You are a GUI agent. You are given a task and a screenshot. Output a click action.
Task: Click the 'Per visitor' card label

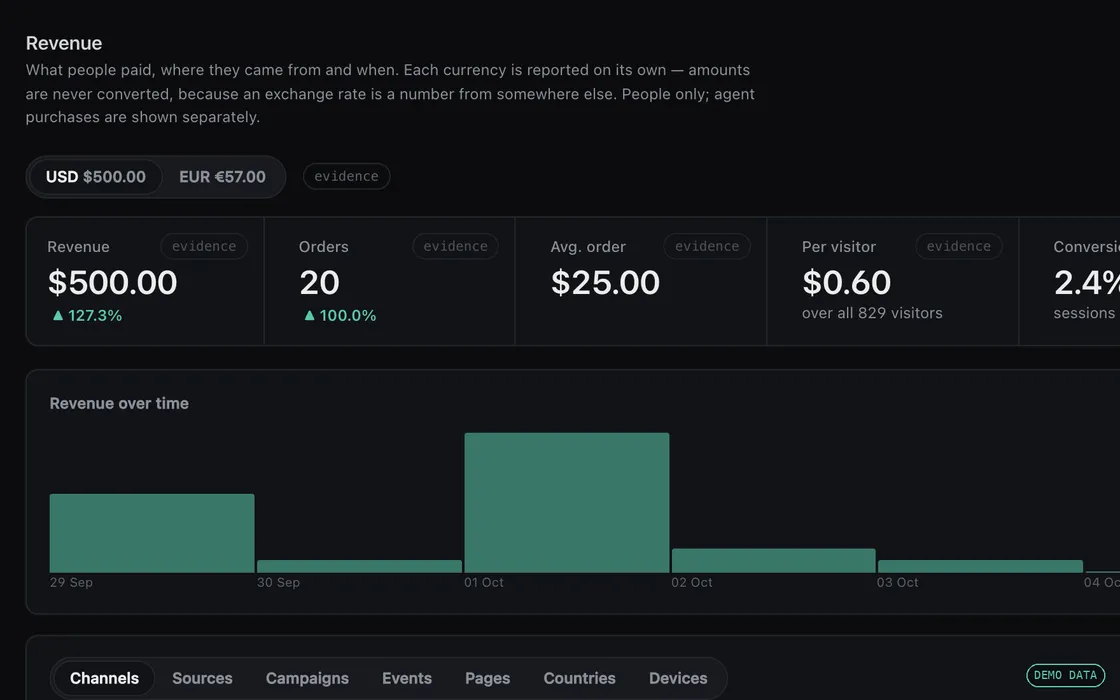pos(839,246)
